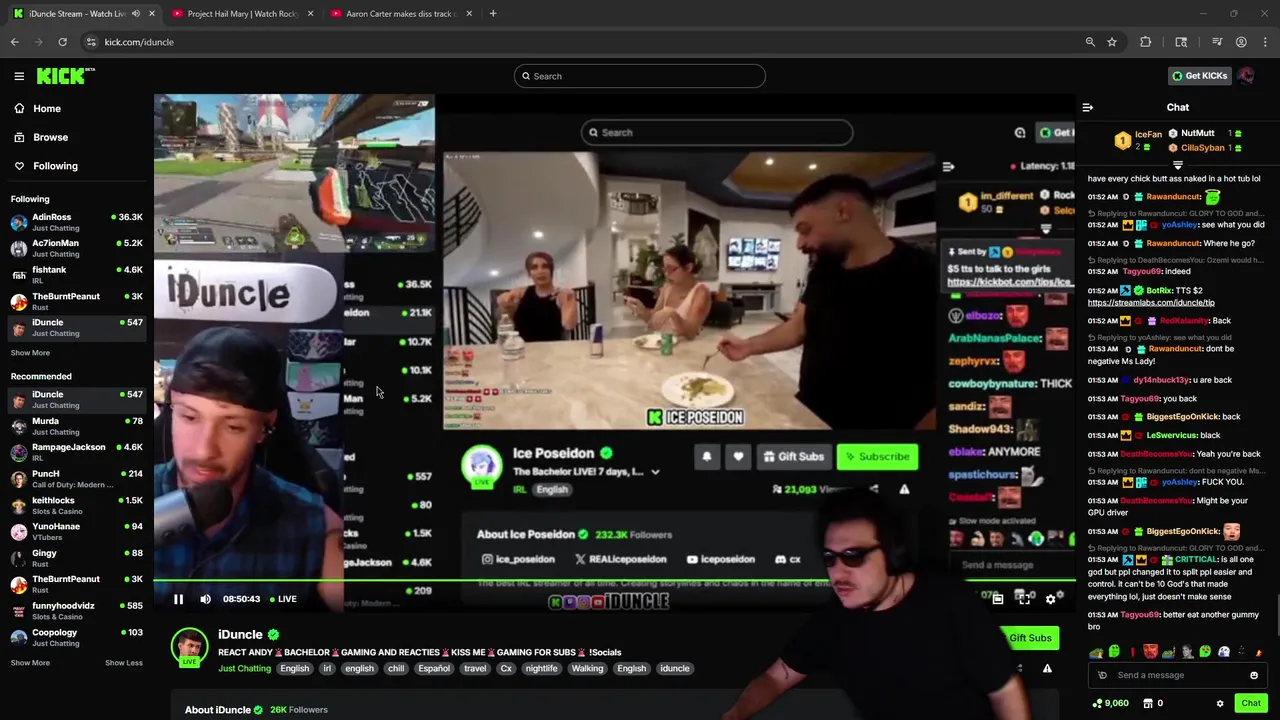Insert the red angry face quick emote
Image resolution: width=1280 pixels, height=720 pixels.
[1150, 652]
